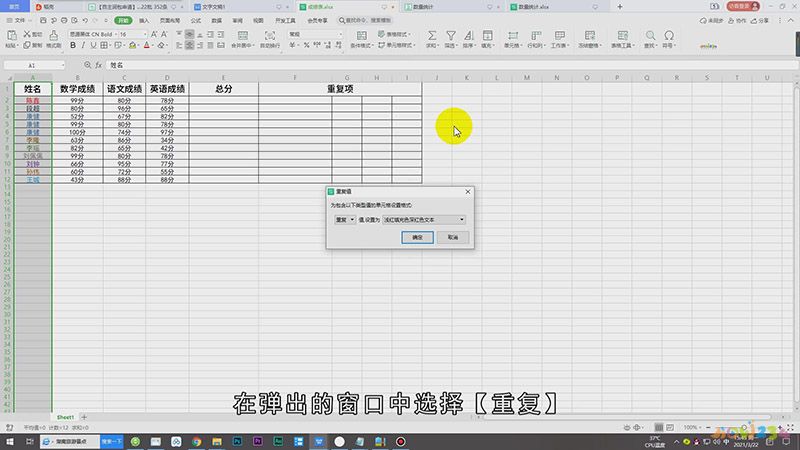This screenshot has height=450, width=800.
Task: Click the 总分 header cell
Action: [x=223, y=89]
